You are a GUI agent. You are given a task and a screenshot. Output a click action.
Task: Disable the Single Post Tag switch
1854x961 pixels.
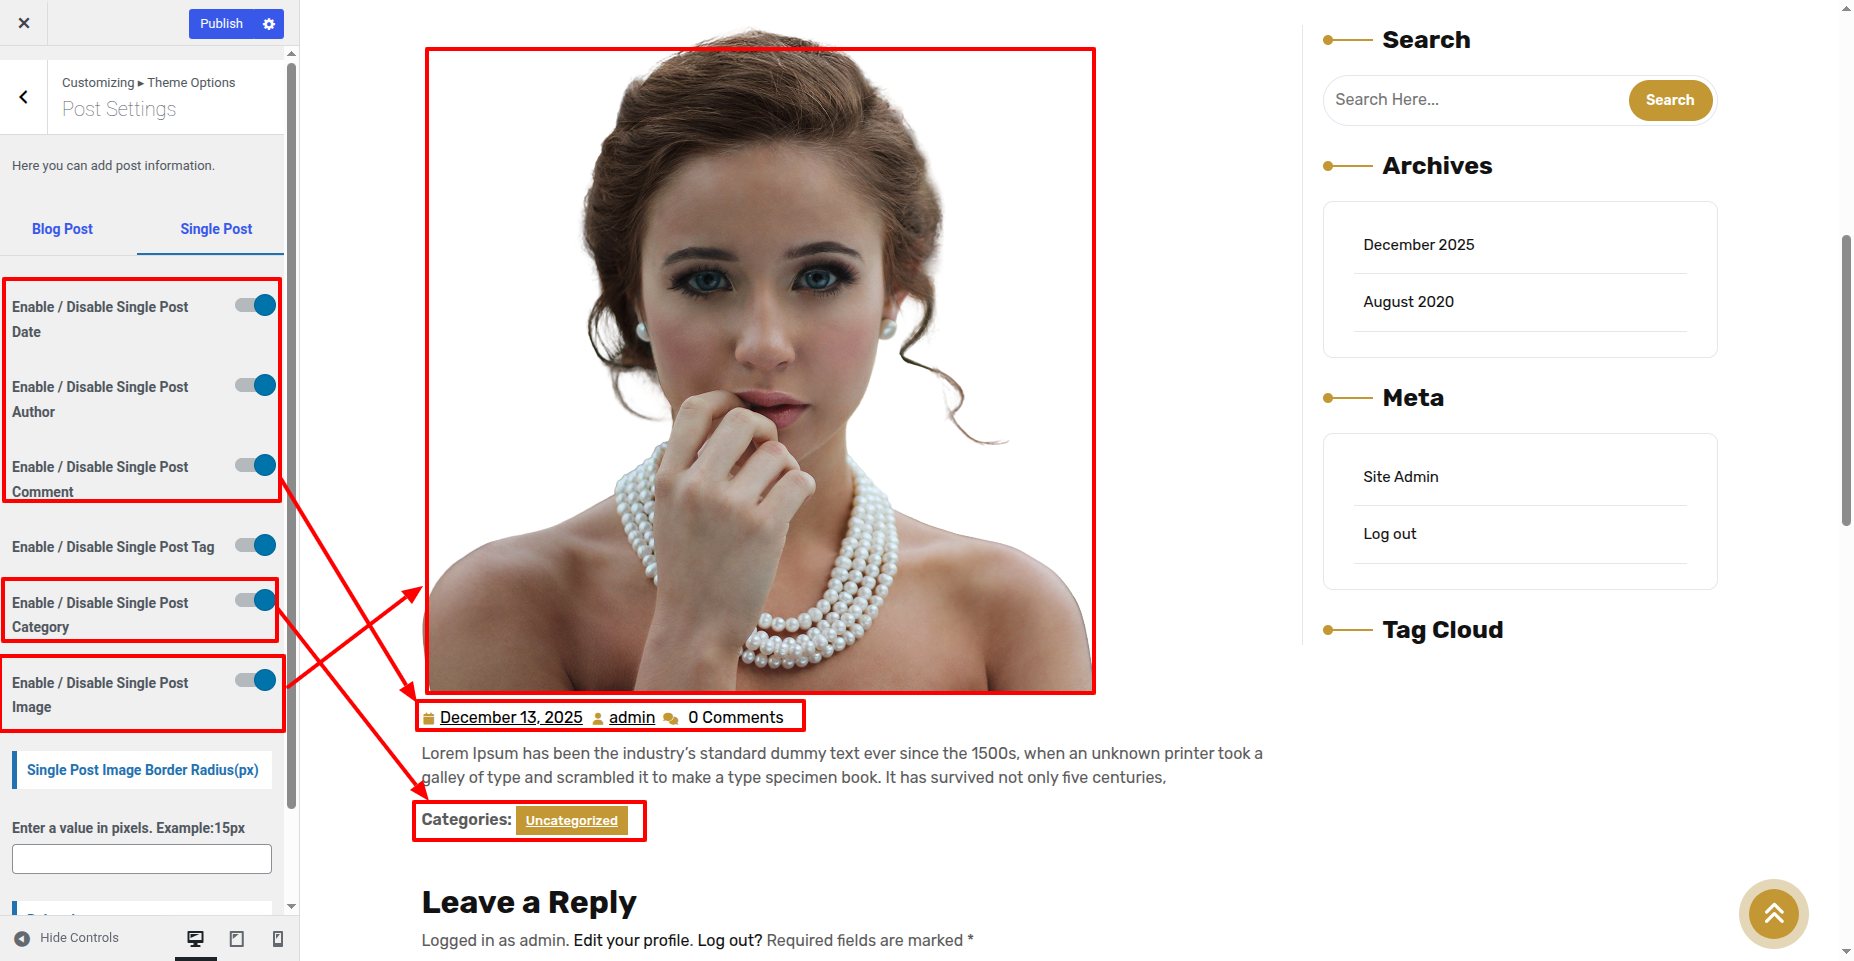pyautogui.click(x=256, y=546)
